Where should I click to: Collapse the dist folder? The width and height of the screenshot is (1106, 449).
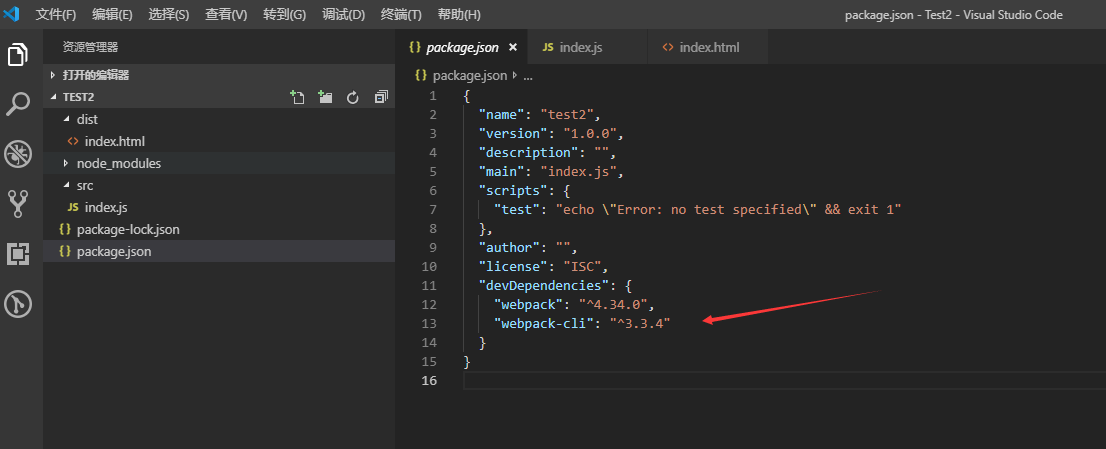point(66,119)
